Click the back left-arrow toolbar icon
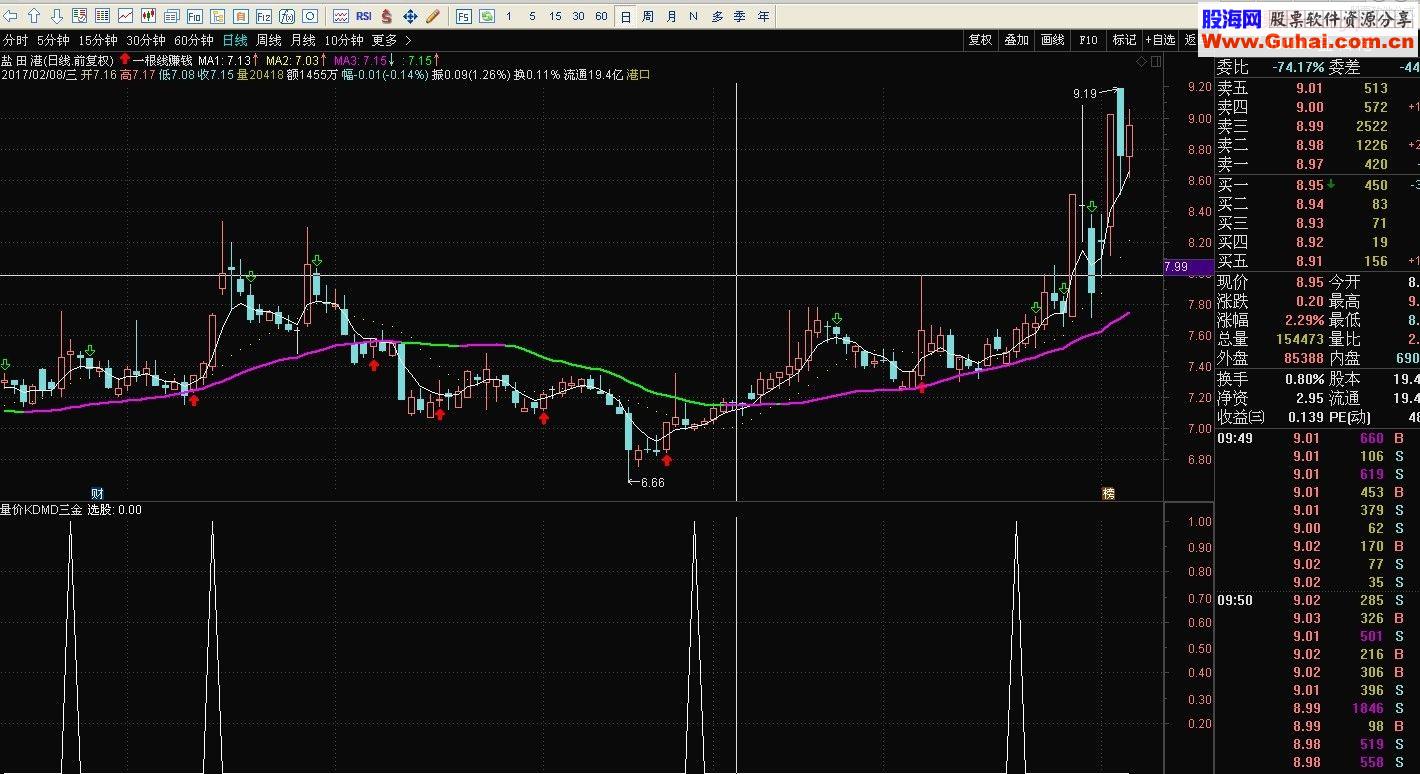 click(11, 16)
